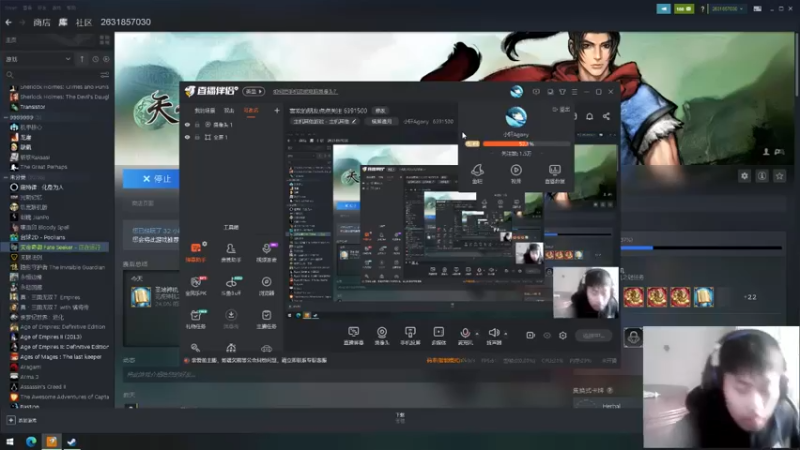The height and width of the screenshot is (450, 800).
Task: Click the help link beside the logo
Action: [305, 92]
